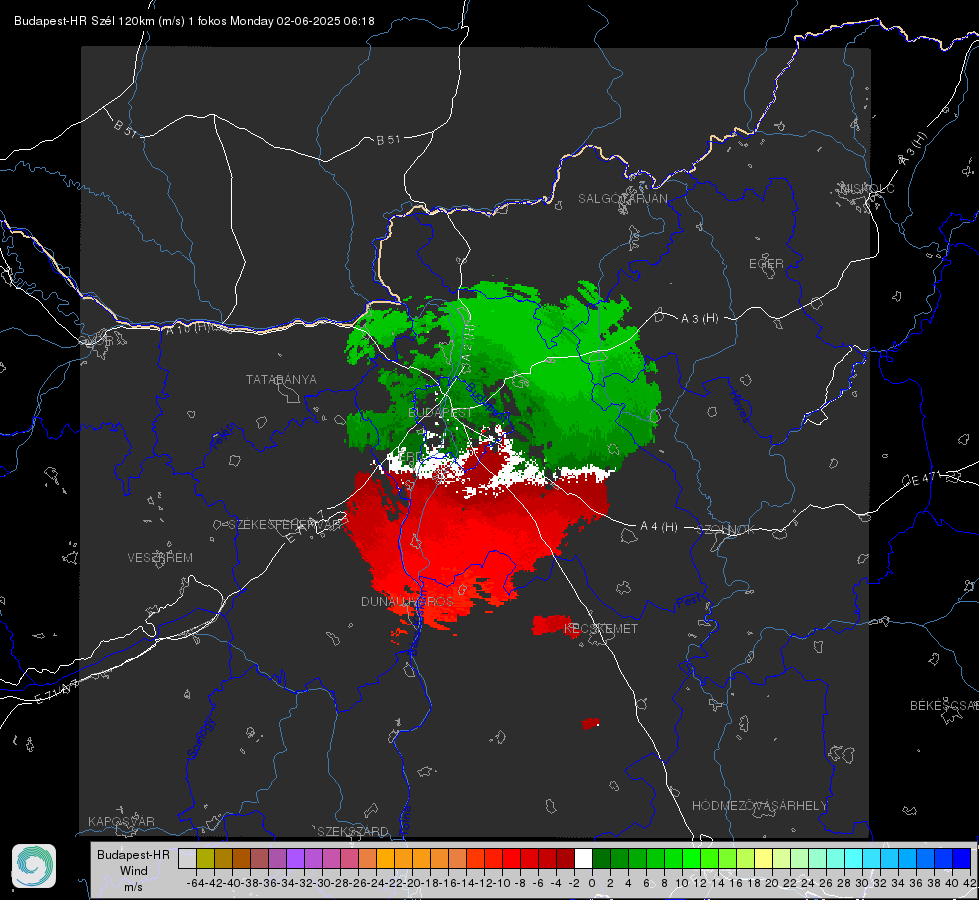The width and height of the screenshot is (979, 900).
Task: Click the 42 value on the legend scale
Action: point(970,883)
